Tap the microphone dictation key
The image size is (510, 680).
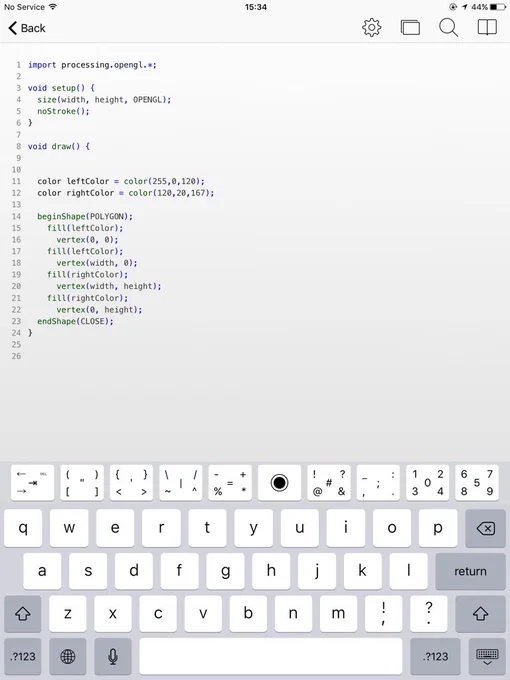[113, 657]
